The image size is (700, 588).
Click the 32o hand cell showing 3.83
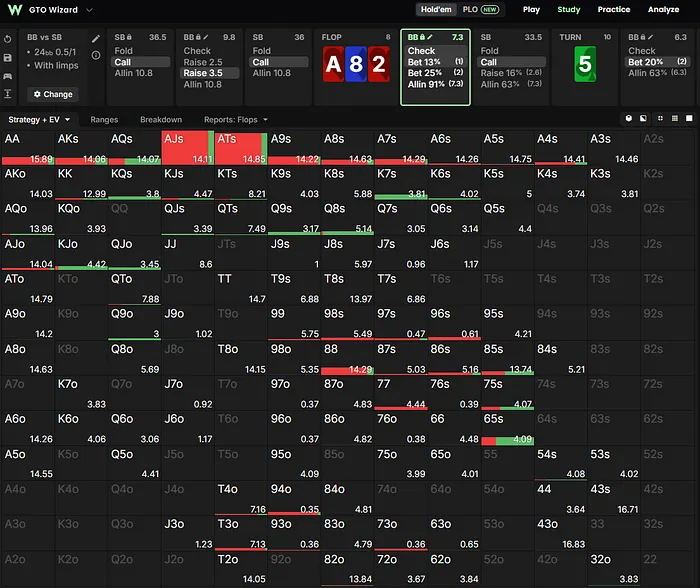click(x=614, y=568)
